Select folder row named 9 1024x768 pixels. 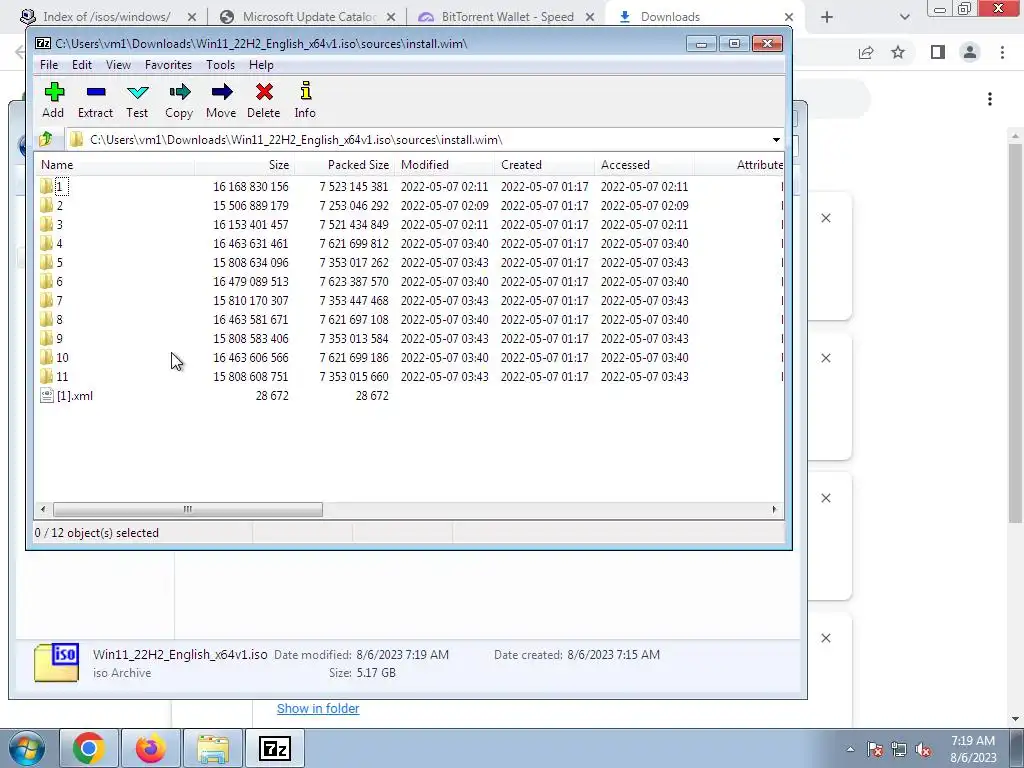click(410, 338)
